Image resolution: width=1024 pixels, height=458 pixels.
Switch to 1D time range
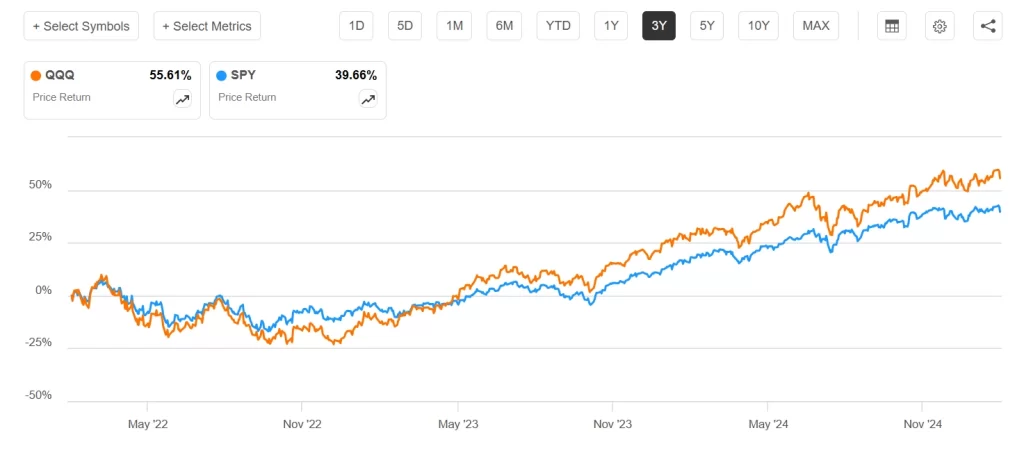click(357, 26)
